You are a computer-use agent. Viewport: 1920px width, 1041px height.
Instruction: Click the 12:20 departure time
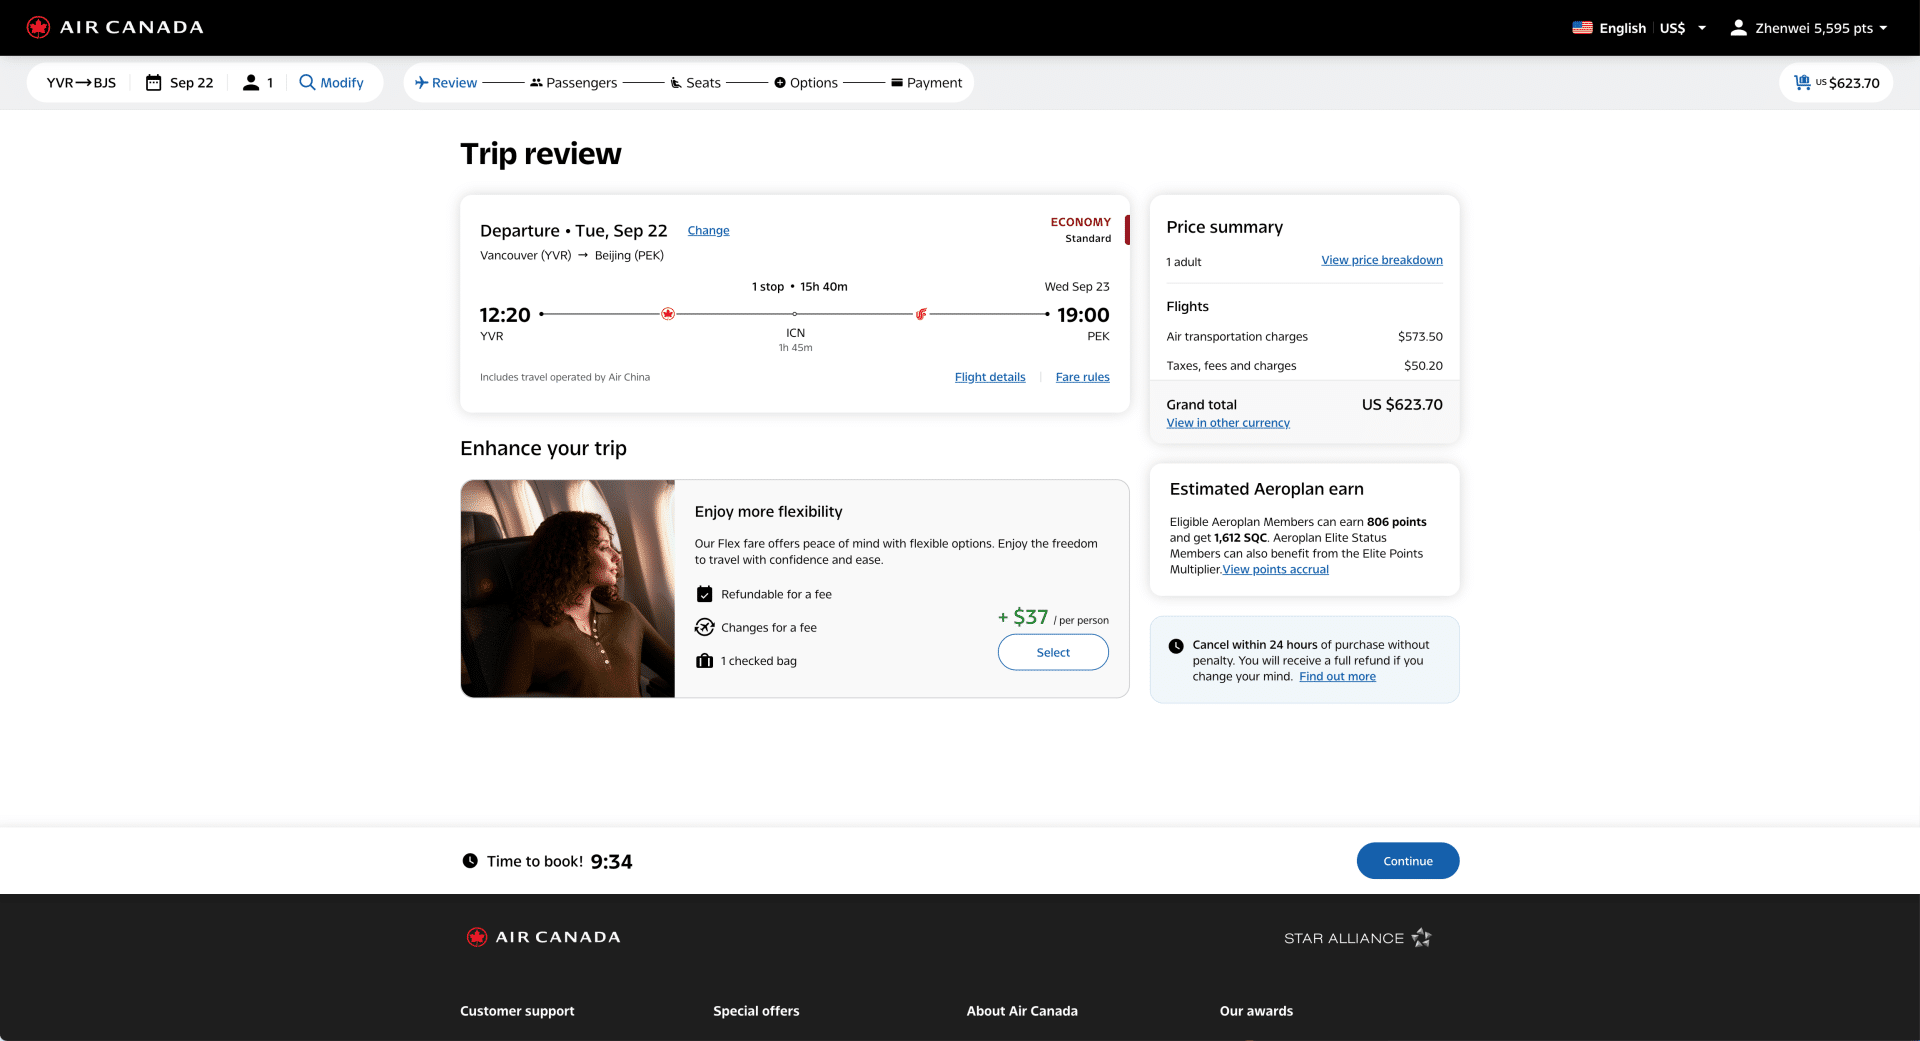505,315
